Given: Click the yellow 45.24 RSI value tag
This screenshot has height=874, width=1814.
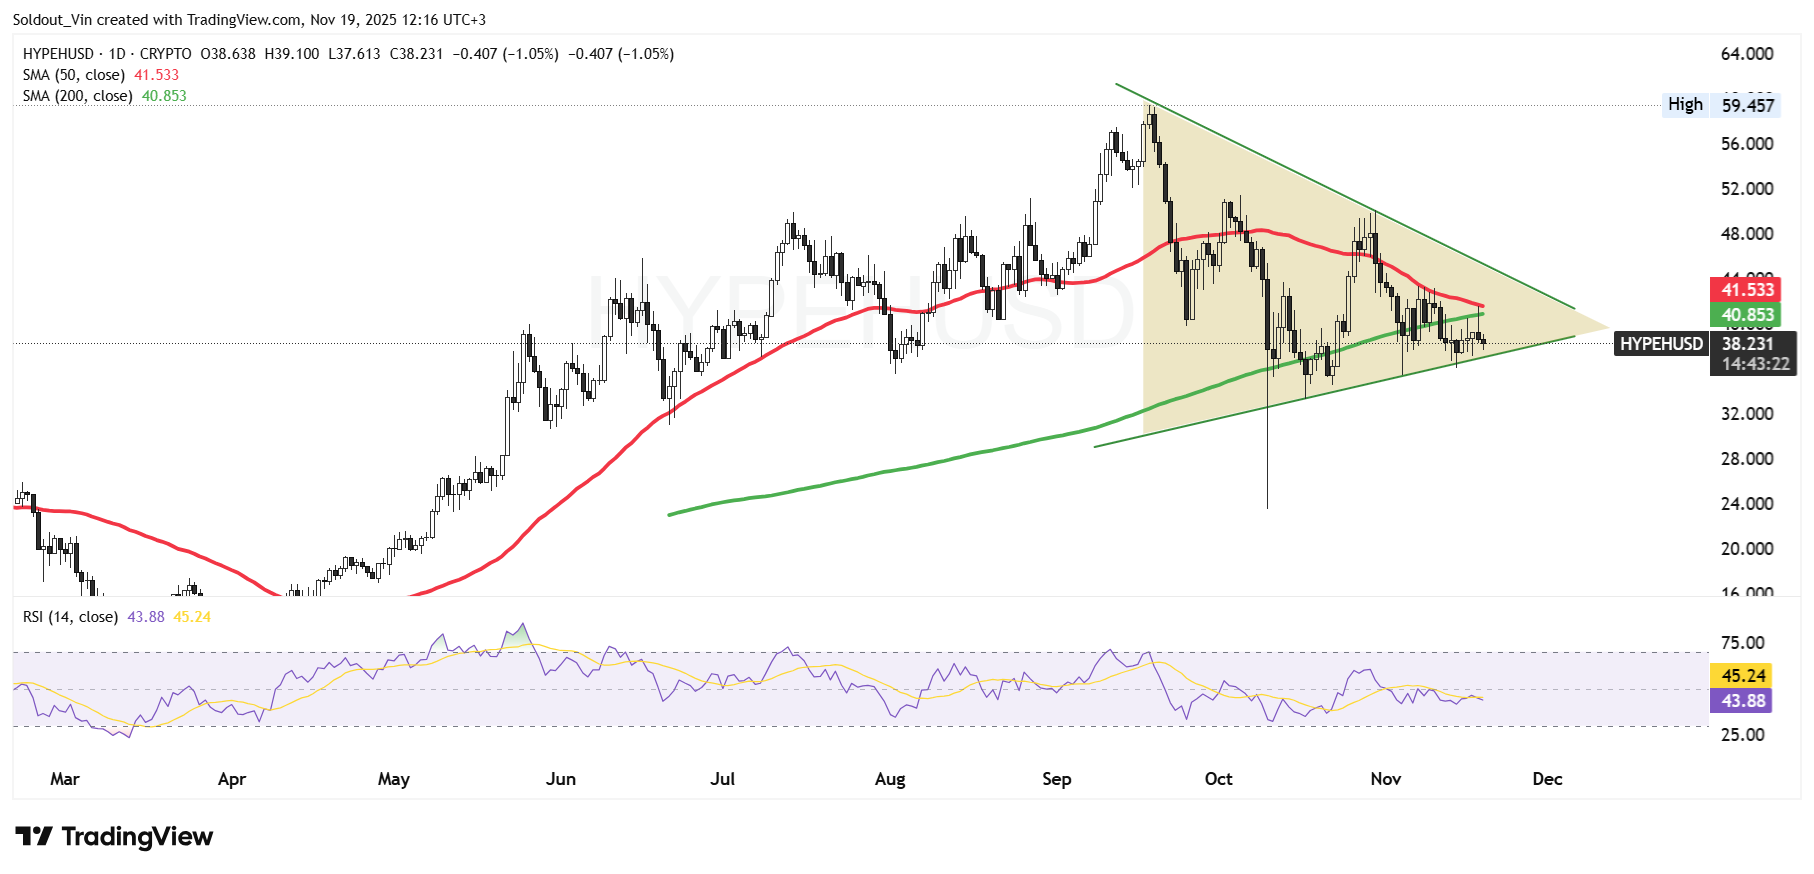Looking at the screenshot, I should click(x=1743, y=676).
